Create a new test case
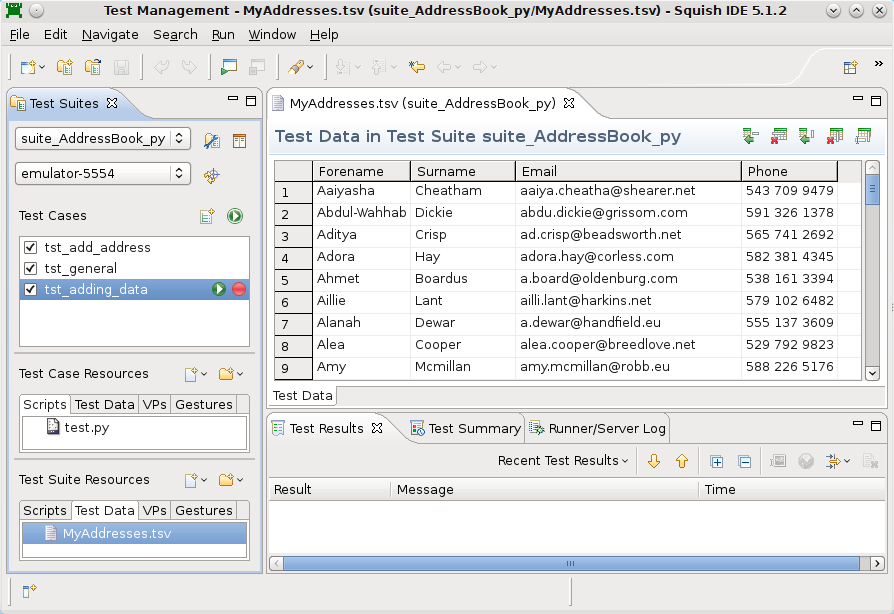 coord(208,214)
